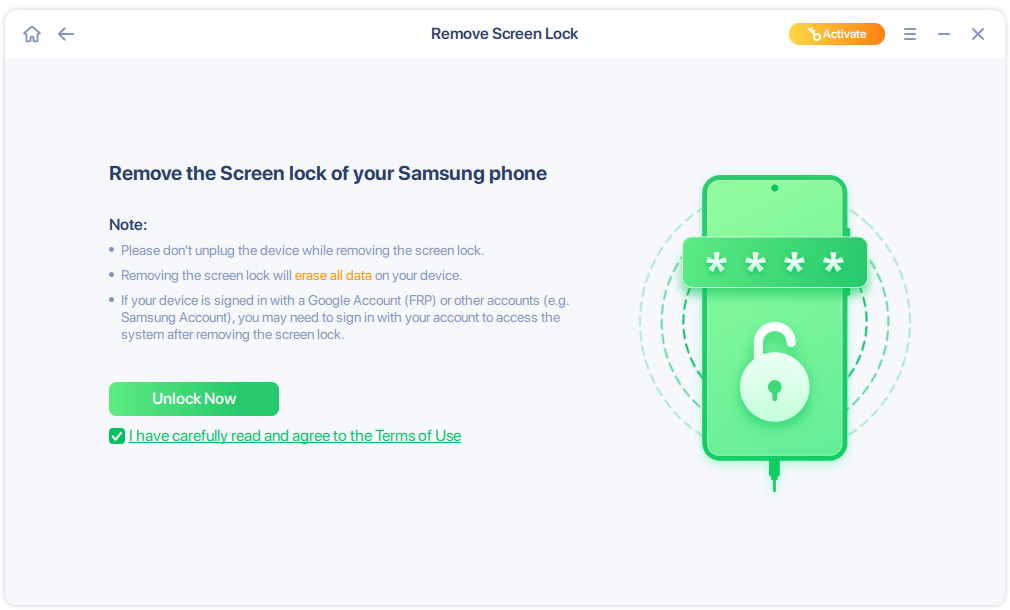1010x610 pixels.
Task: Click the minimize icon
Action: (x=943, y=33)
